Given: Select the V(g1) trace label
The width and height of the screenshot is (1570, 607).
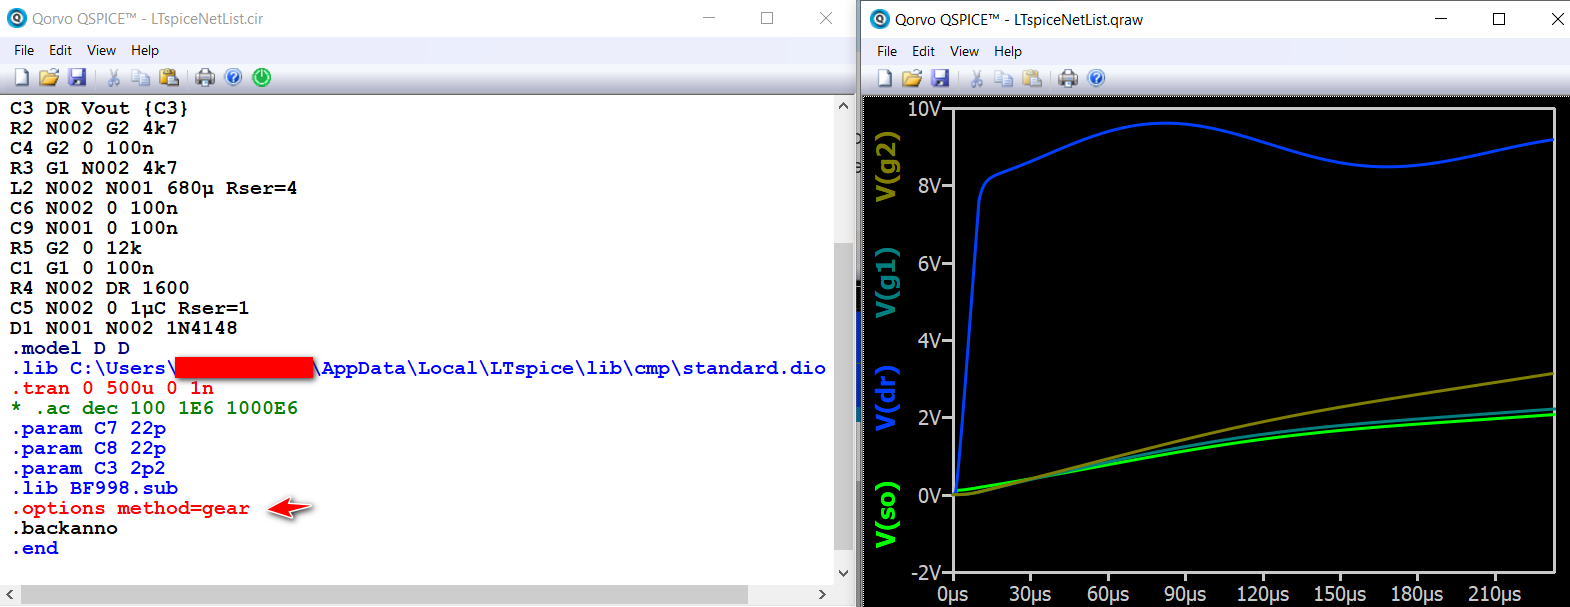Looking at the screenshot, I should point(886,282).
